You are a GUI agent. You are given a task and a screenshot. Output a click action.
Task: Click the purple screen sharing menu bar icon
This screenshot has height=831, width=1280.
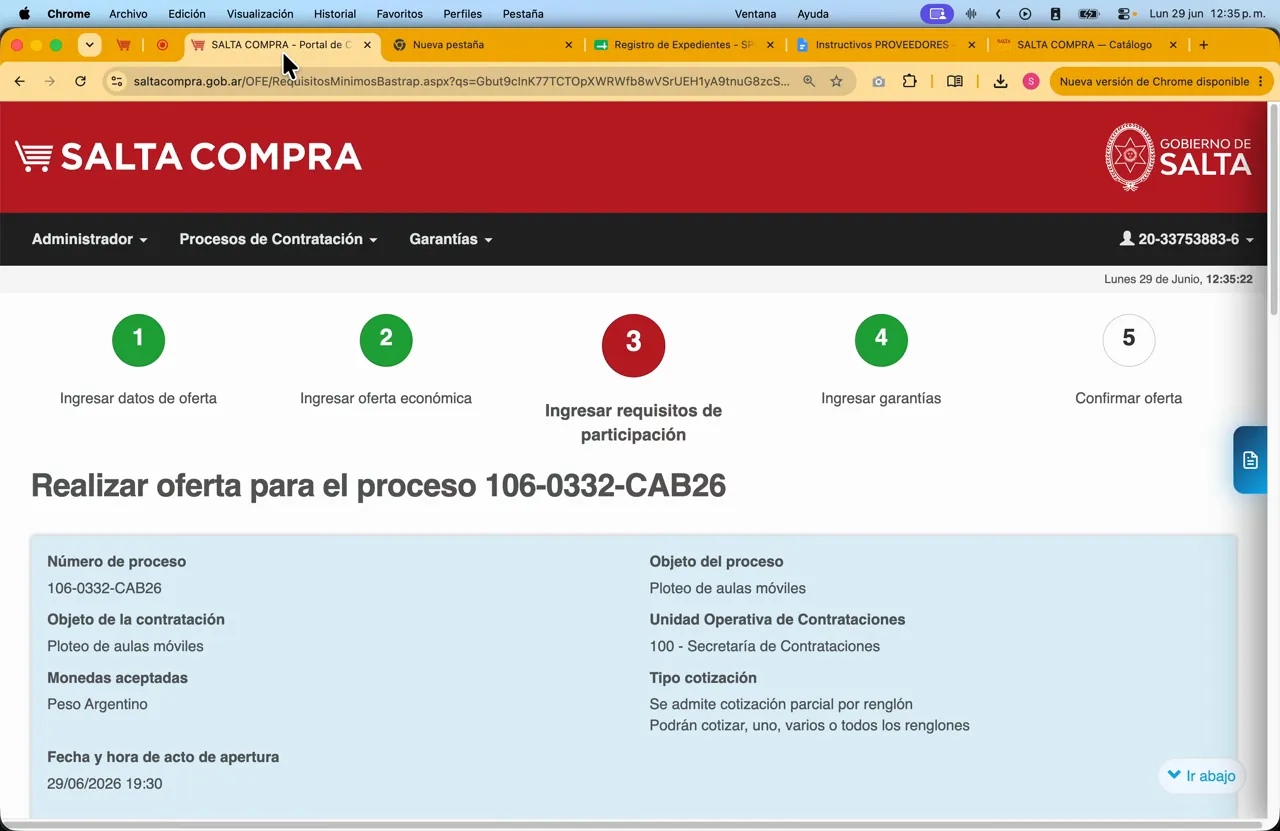click(937, 14)
